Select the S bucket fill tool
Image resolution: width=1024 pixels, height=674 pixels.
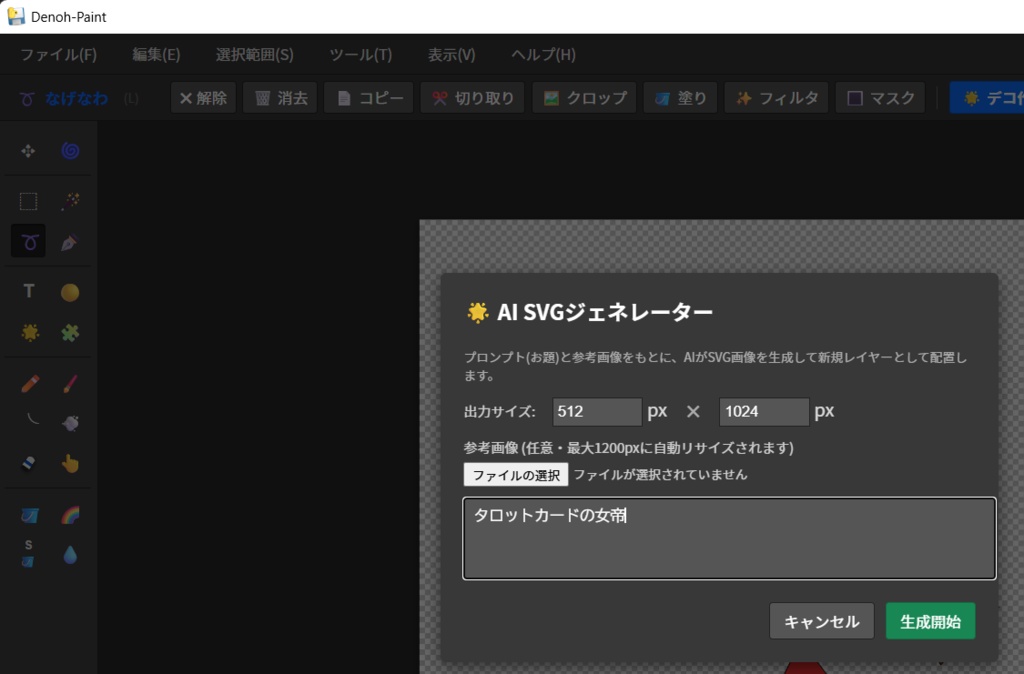pos(28,553)
